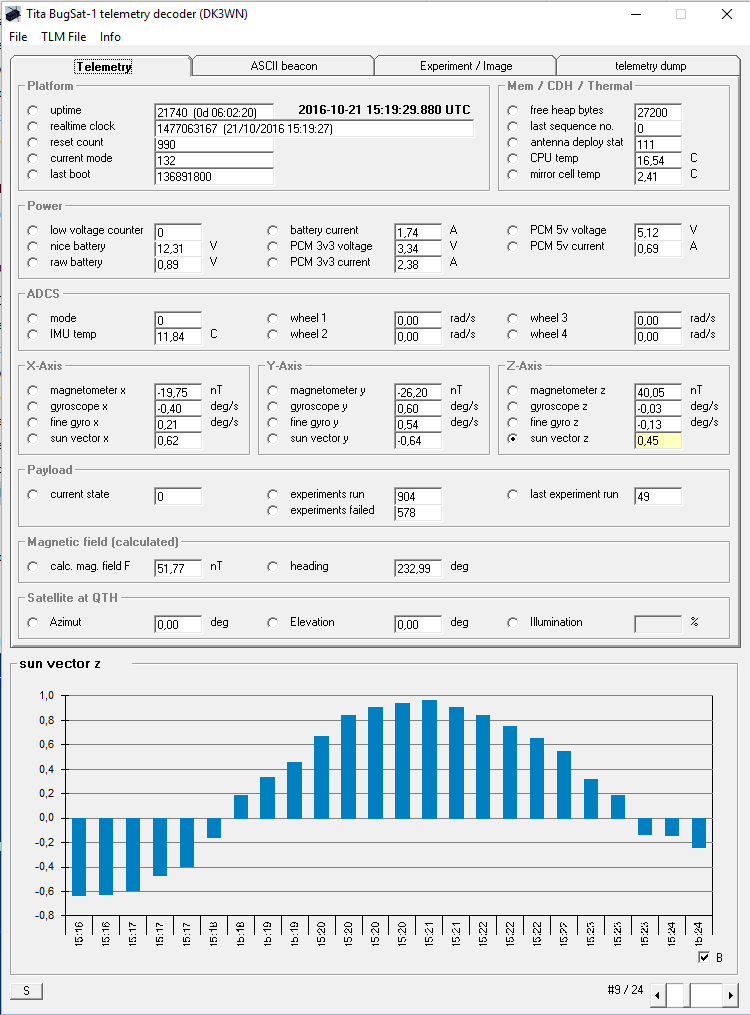Select the IMU temp radio button
Screen dimensions: 750x1015
point(33,335)
